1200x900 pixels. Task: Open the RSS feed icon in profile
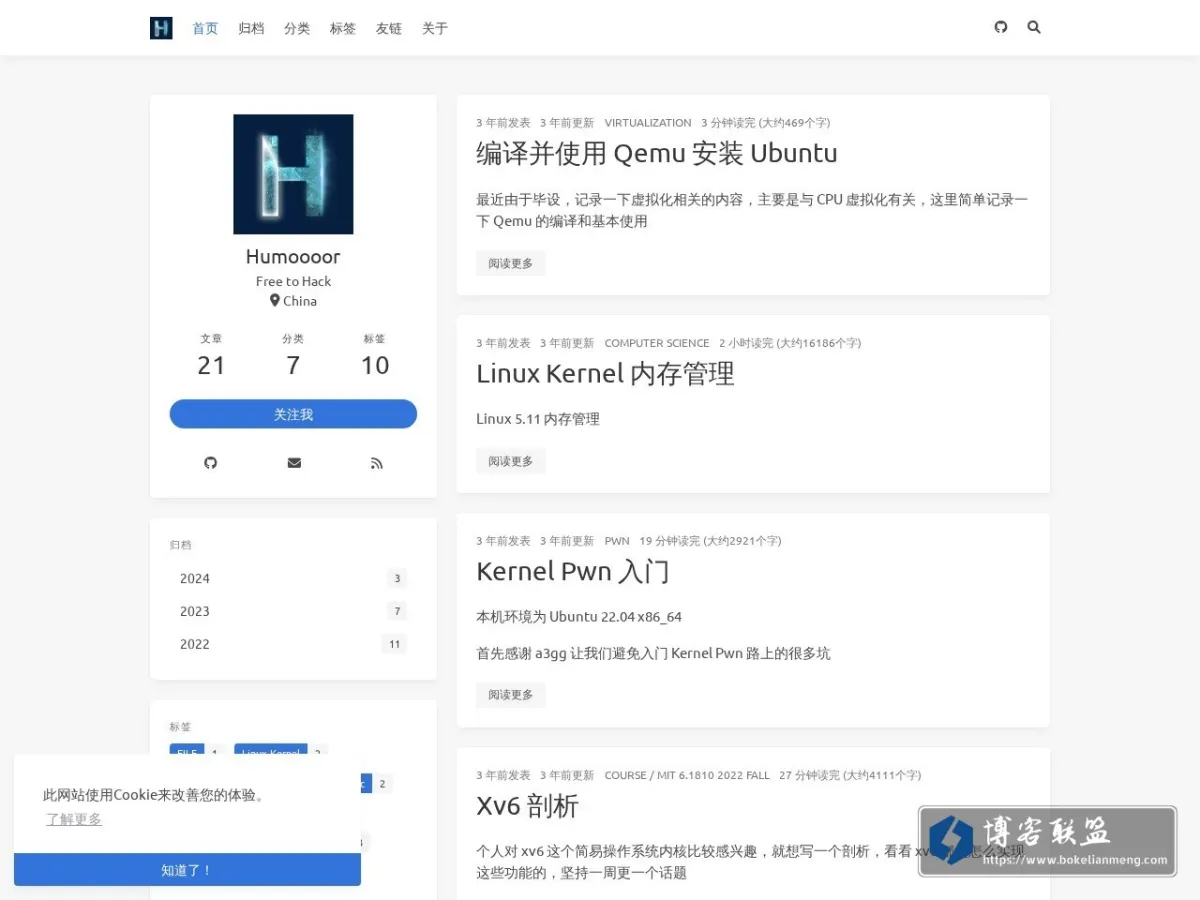377,463
